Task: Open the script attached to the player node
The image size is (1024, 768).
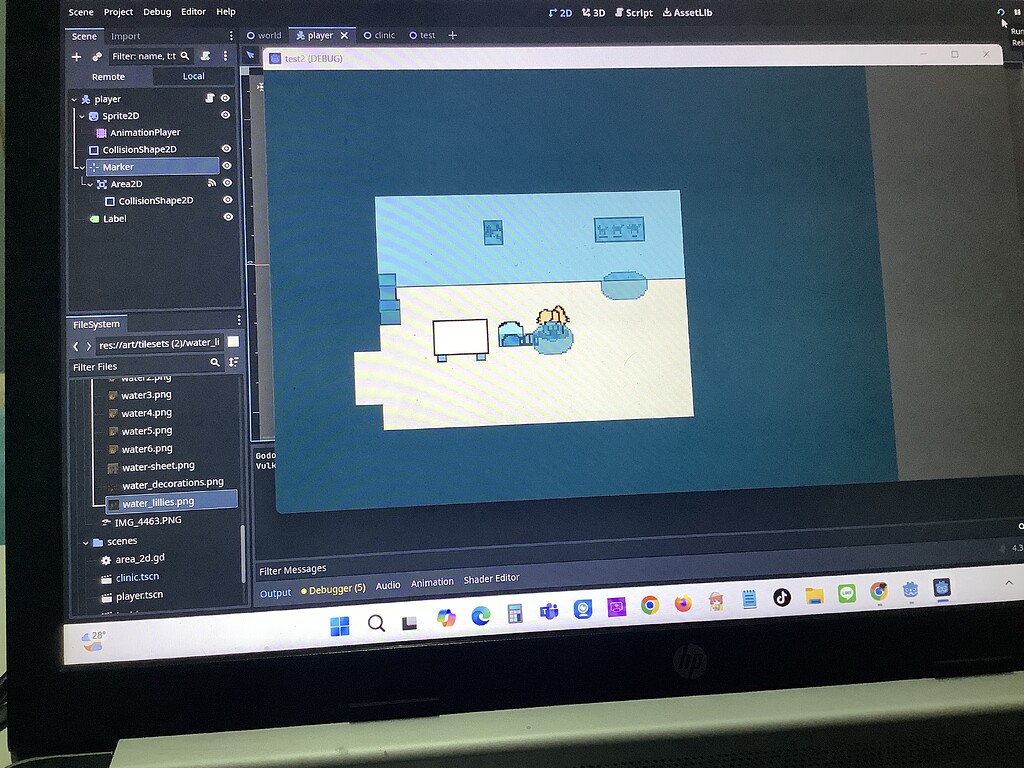Action: tap(210, 98)
